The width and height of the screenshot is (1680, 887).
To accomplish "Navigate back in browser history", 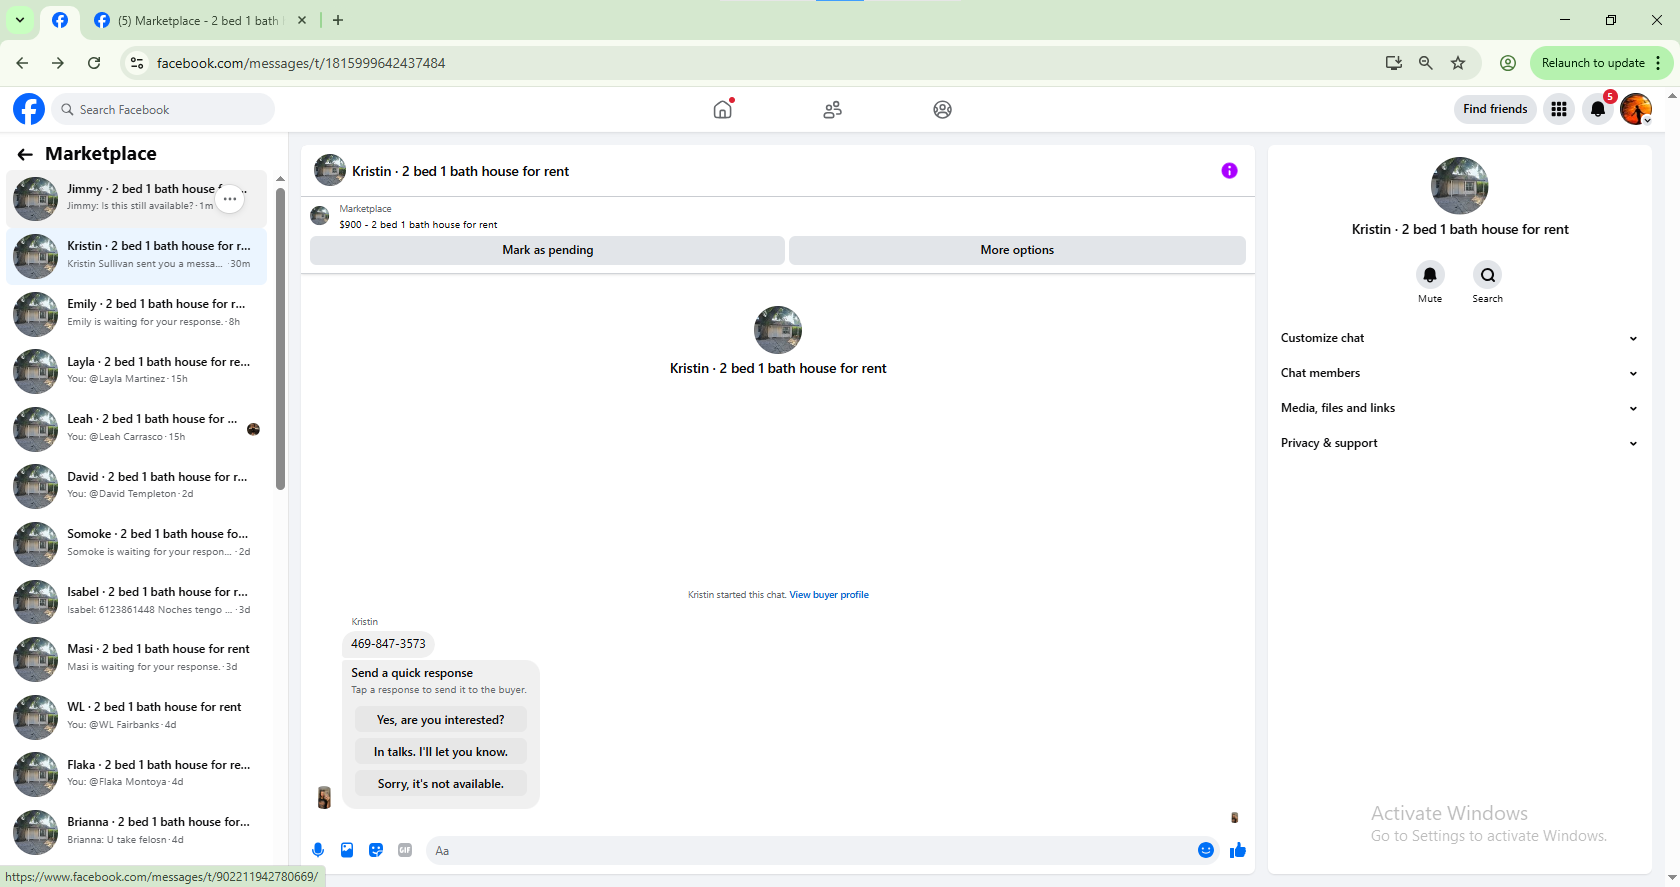I will [22, 63].
